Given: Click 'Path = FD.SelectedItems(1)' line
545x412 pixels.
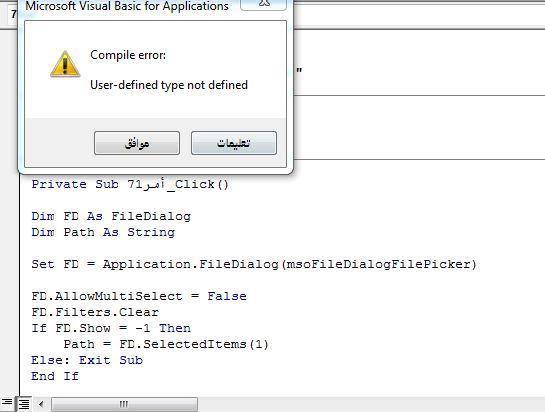Looking at the screenshot, I should click(166, 344).
